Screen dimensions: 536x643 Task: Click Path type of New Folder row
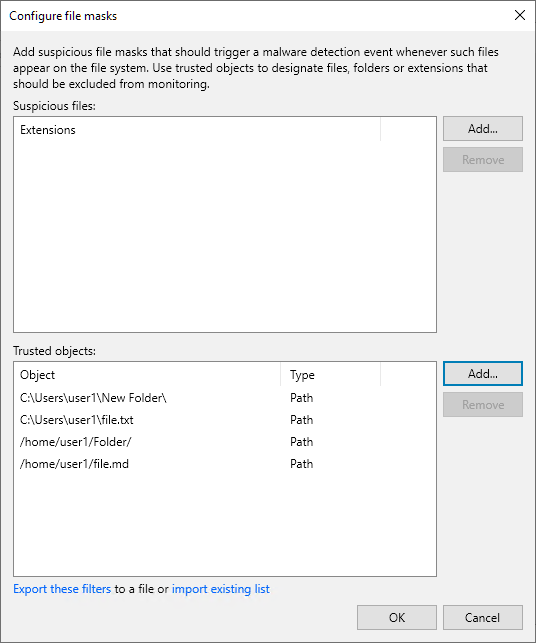click(x=301, y=398)
